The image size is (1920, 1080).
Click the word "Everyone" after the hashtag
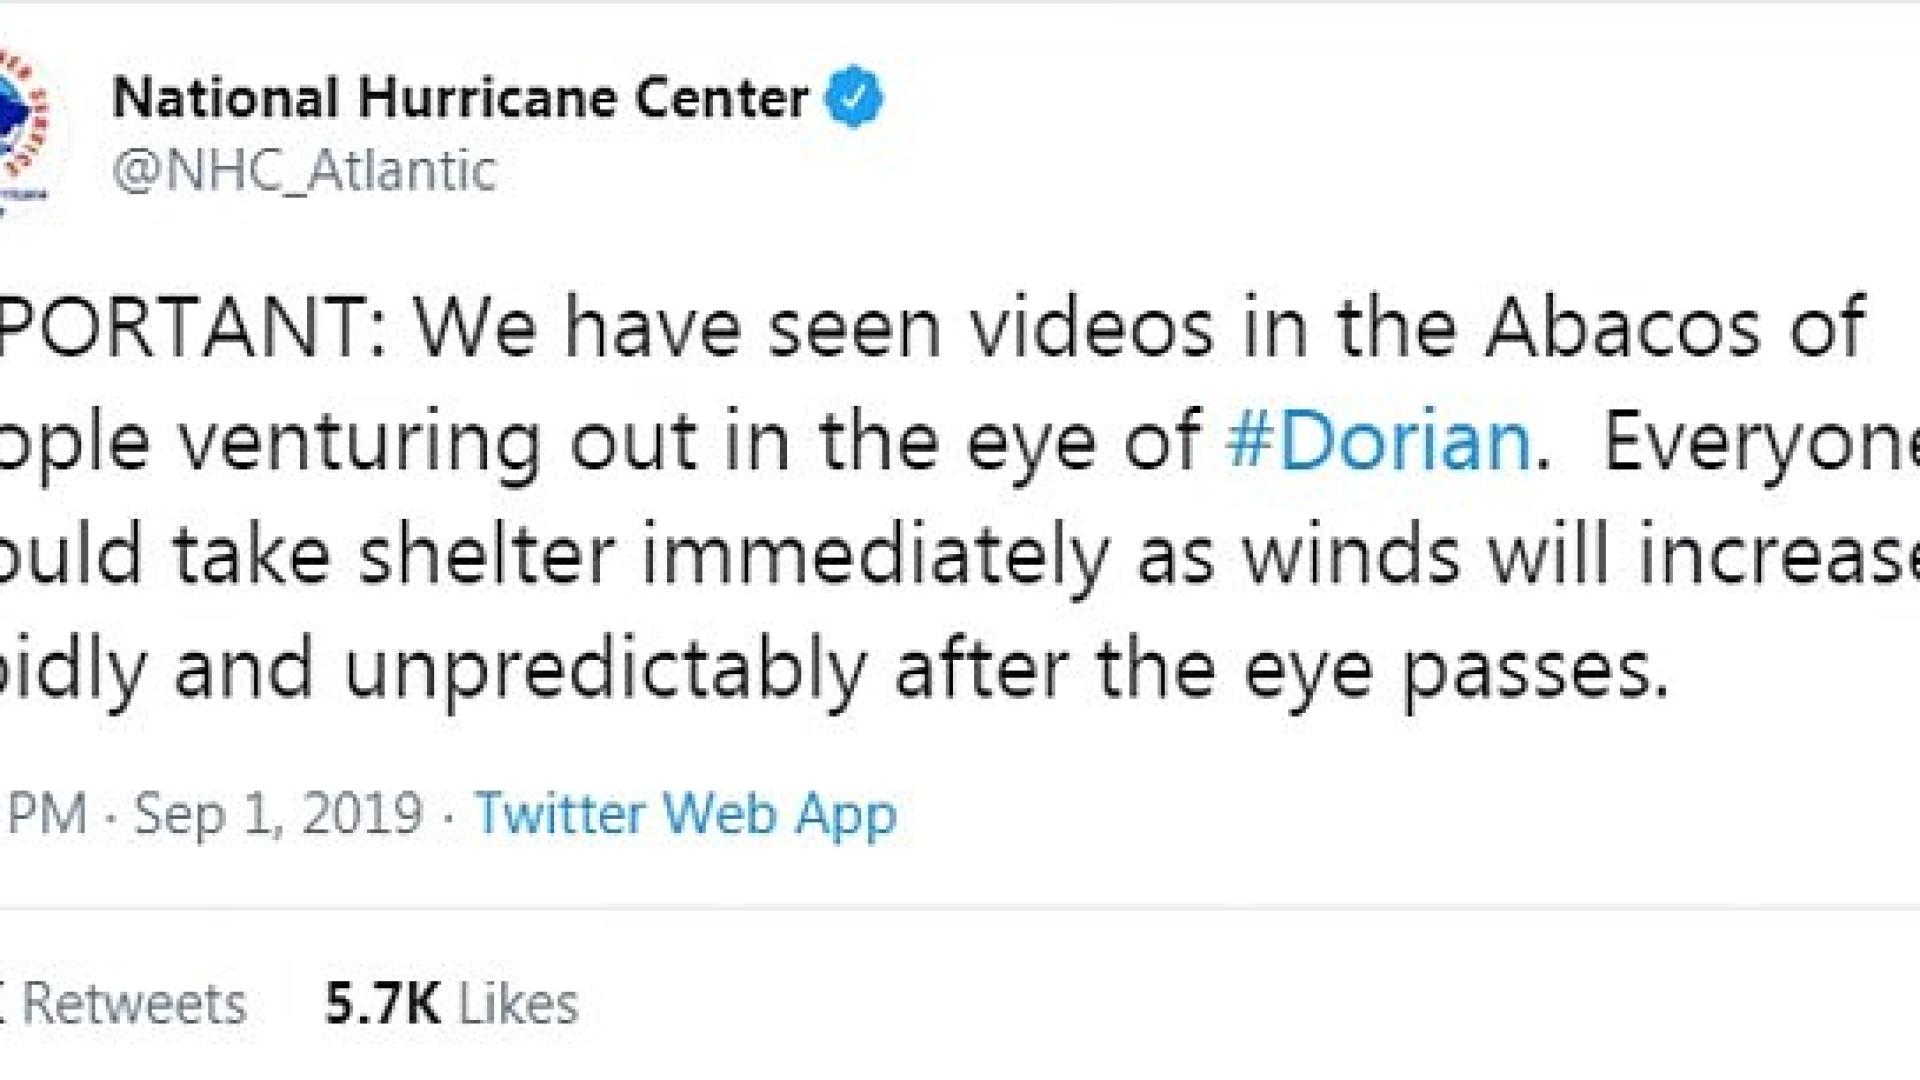pos(1760,441)
